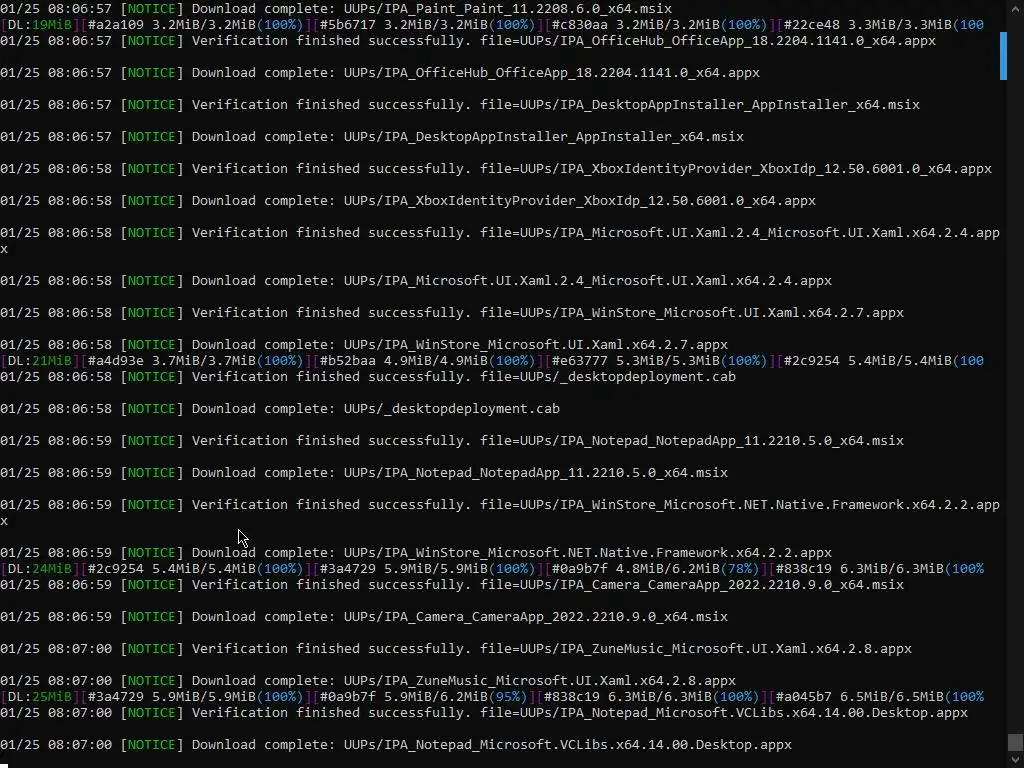
Task: Click the Verification finished line for Camera_CameraApp
Action: point(452,585)
